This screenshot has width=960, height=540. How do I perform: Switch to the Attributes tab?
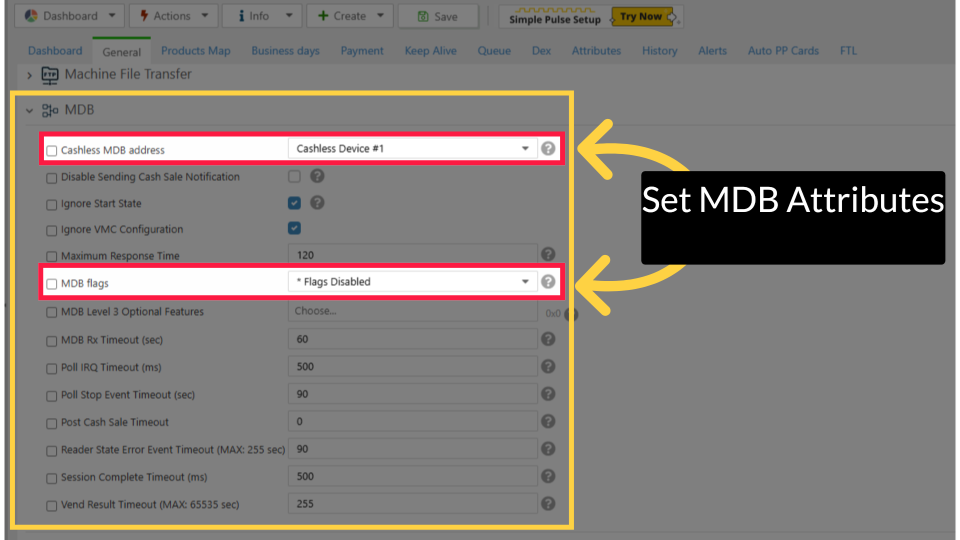click(x=596, y=51)
